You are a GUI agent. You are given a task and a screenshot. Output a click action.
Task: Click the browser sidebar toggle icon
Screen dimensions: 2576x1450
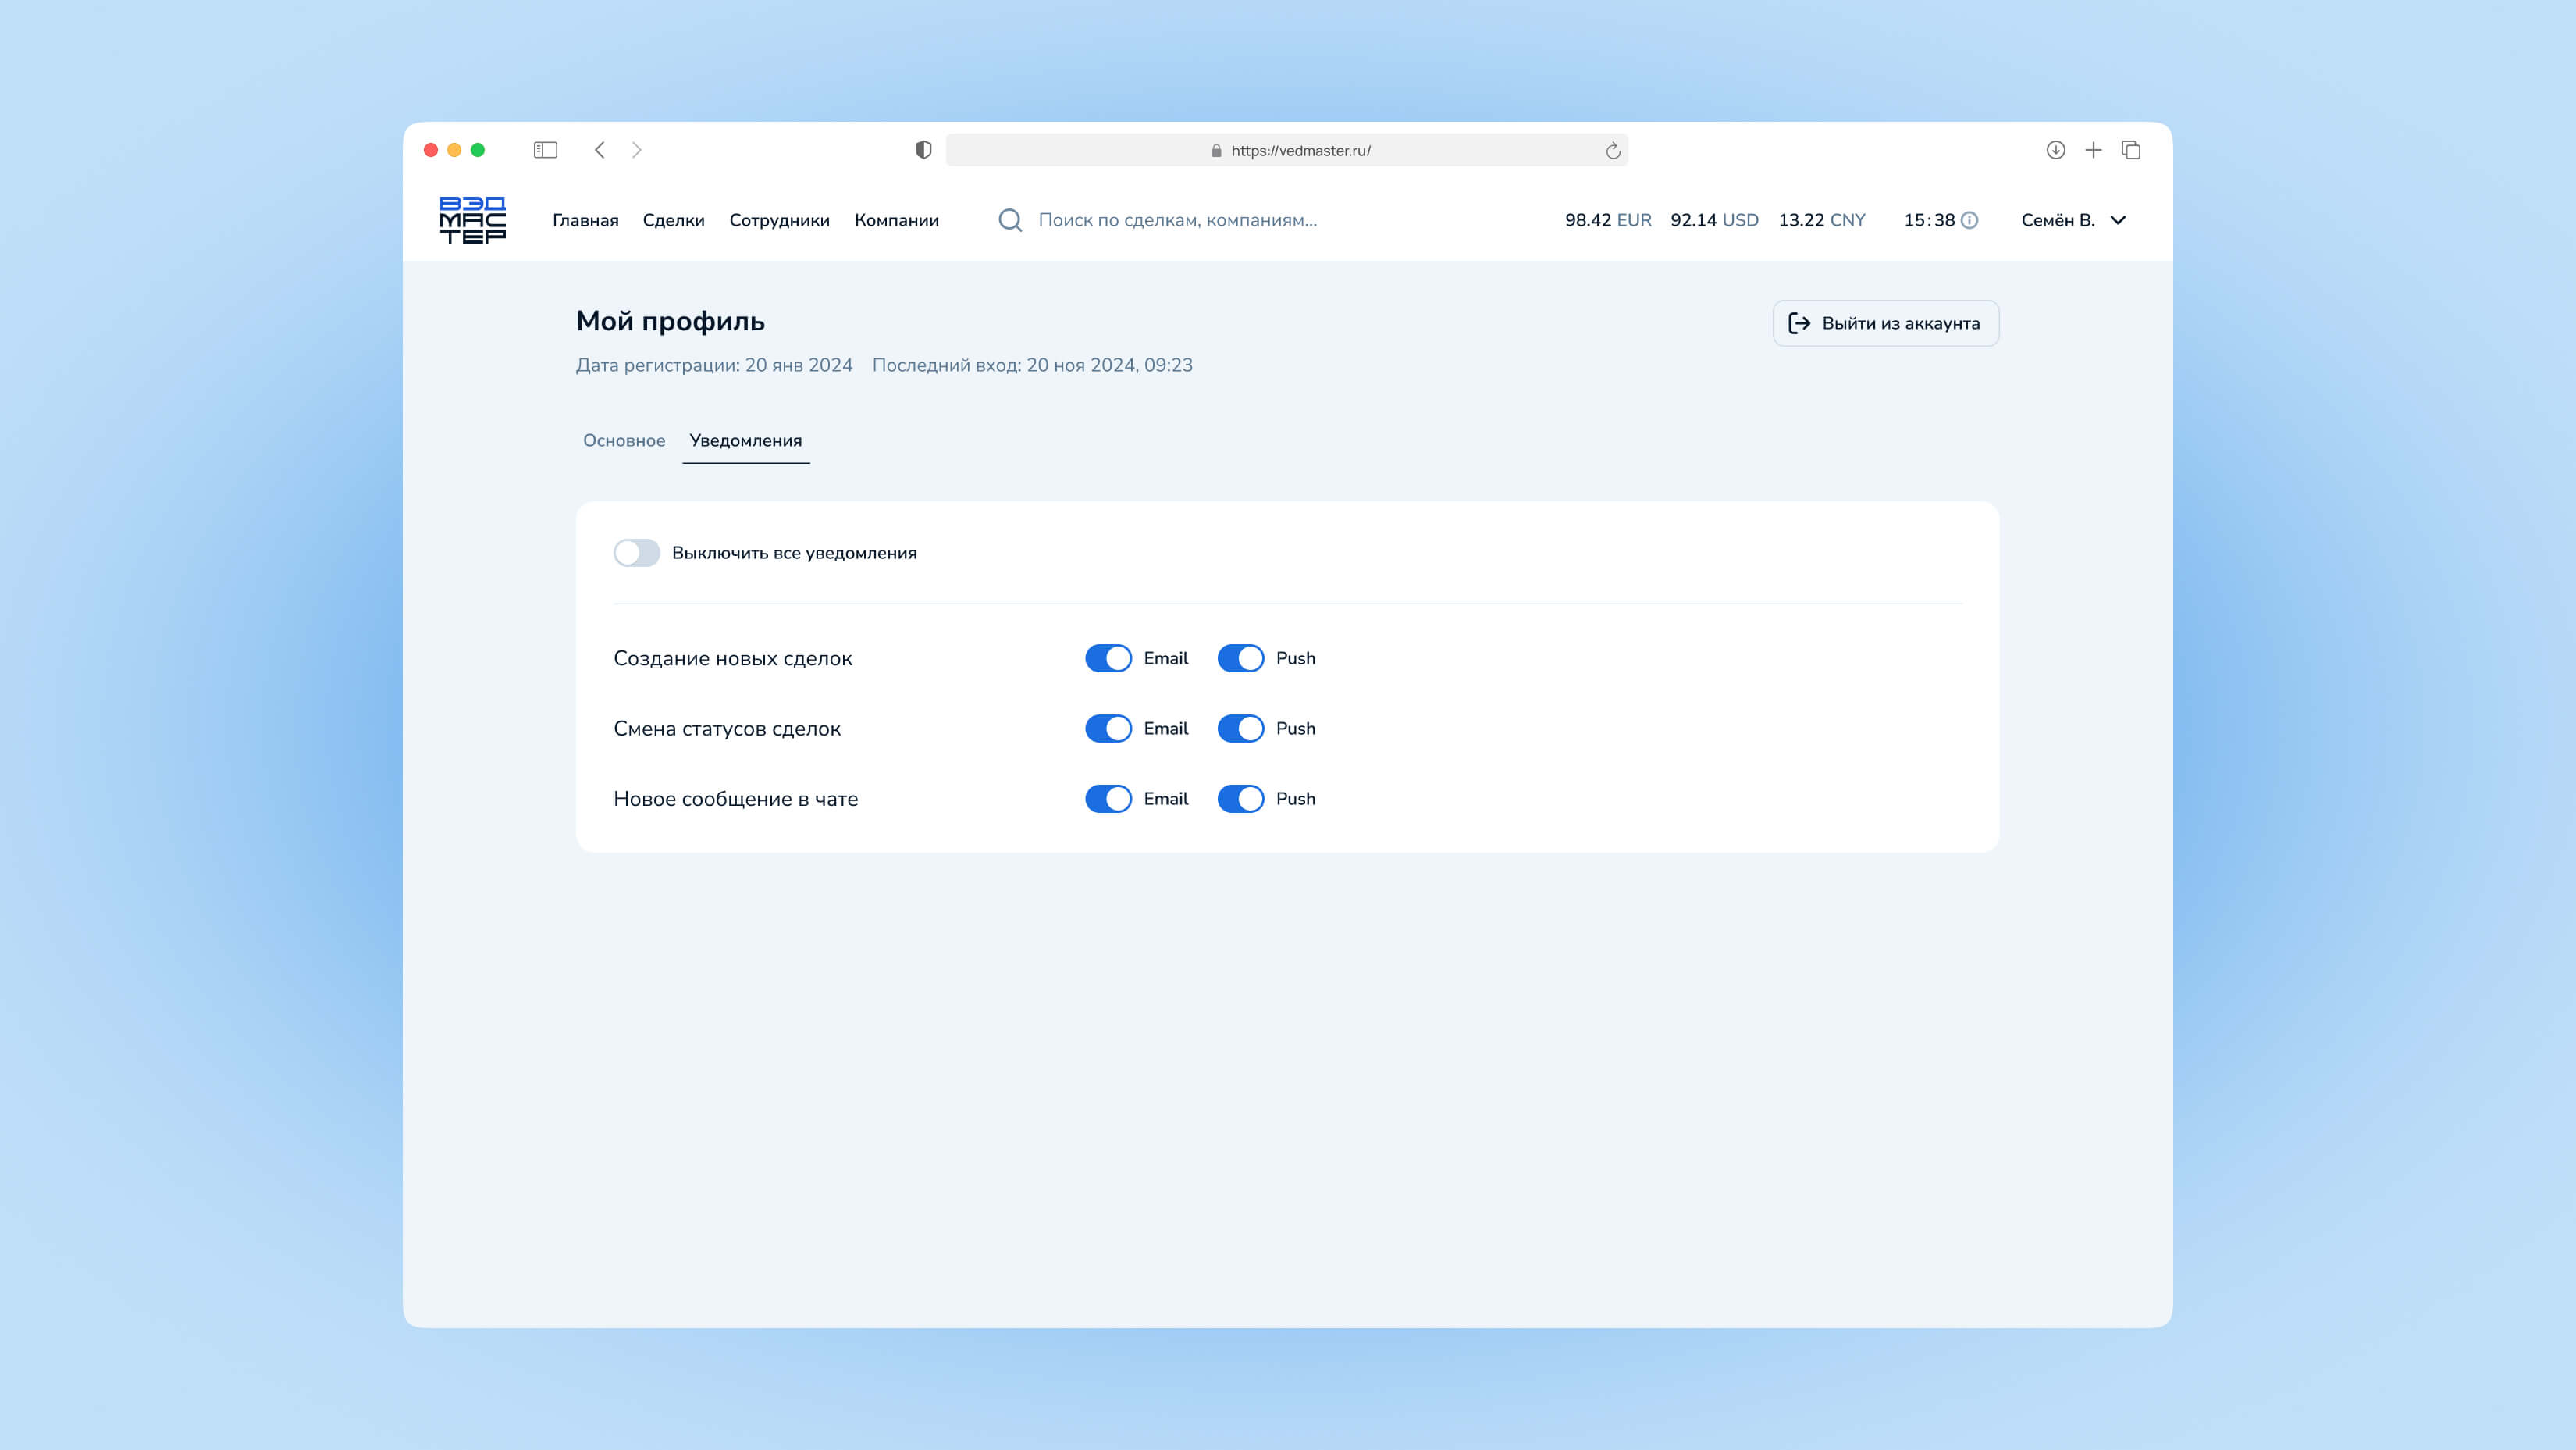pyautogui.click(x=545, y=150)
